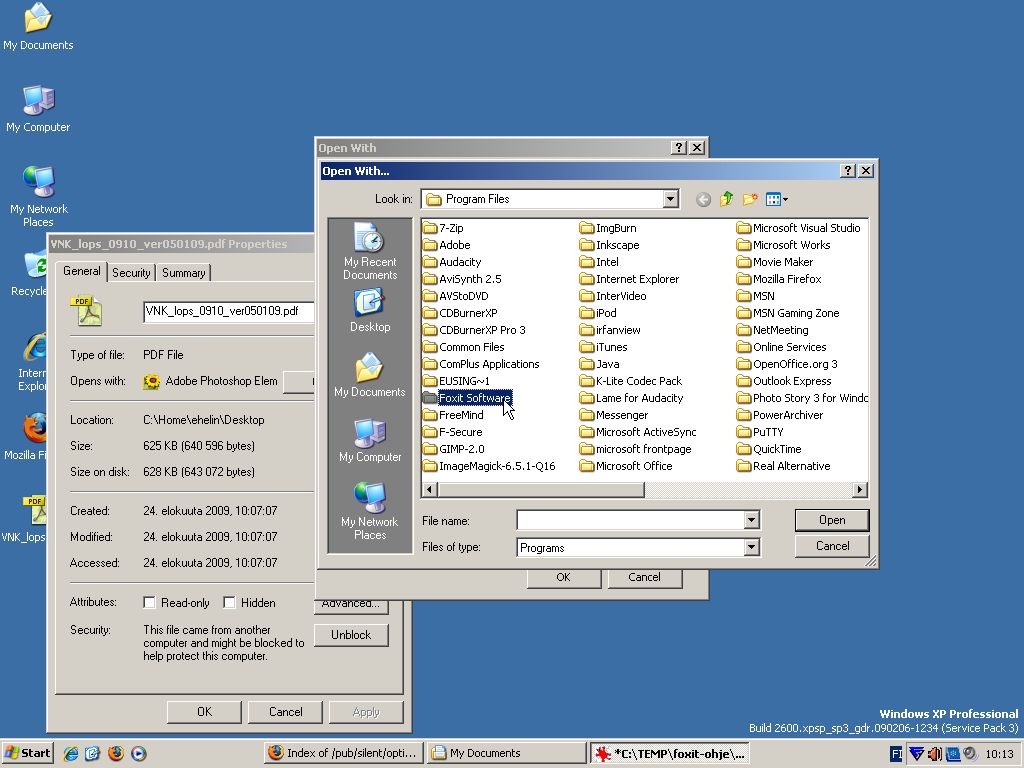1024x768 pixels.
Task: Click the left scroll arrow in folder list
Action: click(x=429, y=489)
